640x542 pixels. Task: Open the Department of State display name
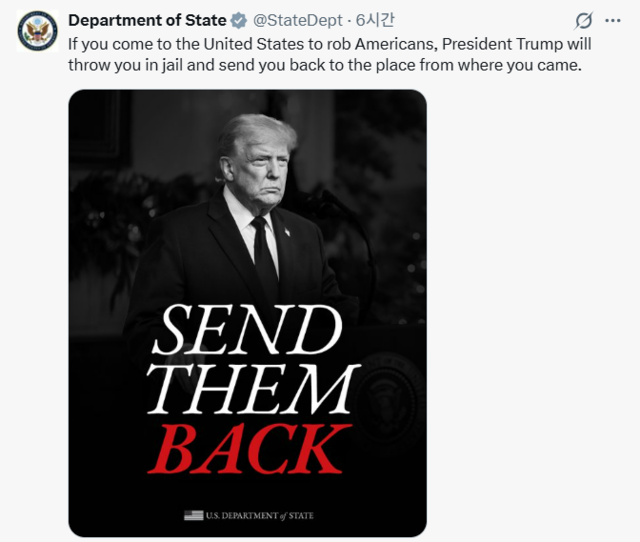pyautogui.click(x=147, y=20)
